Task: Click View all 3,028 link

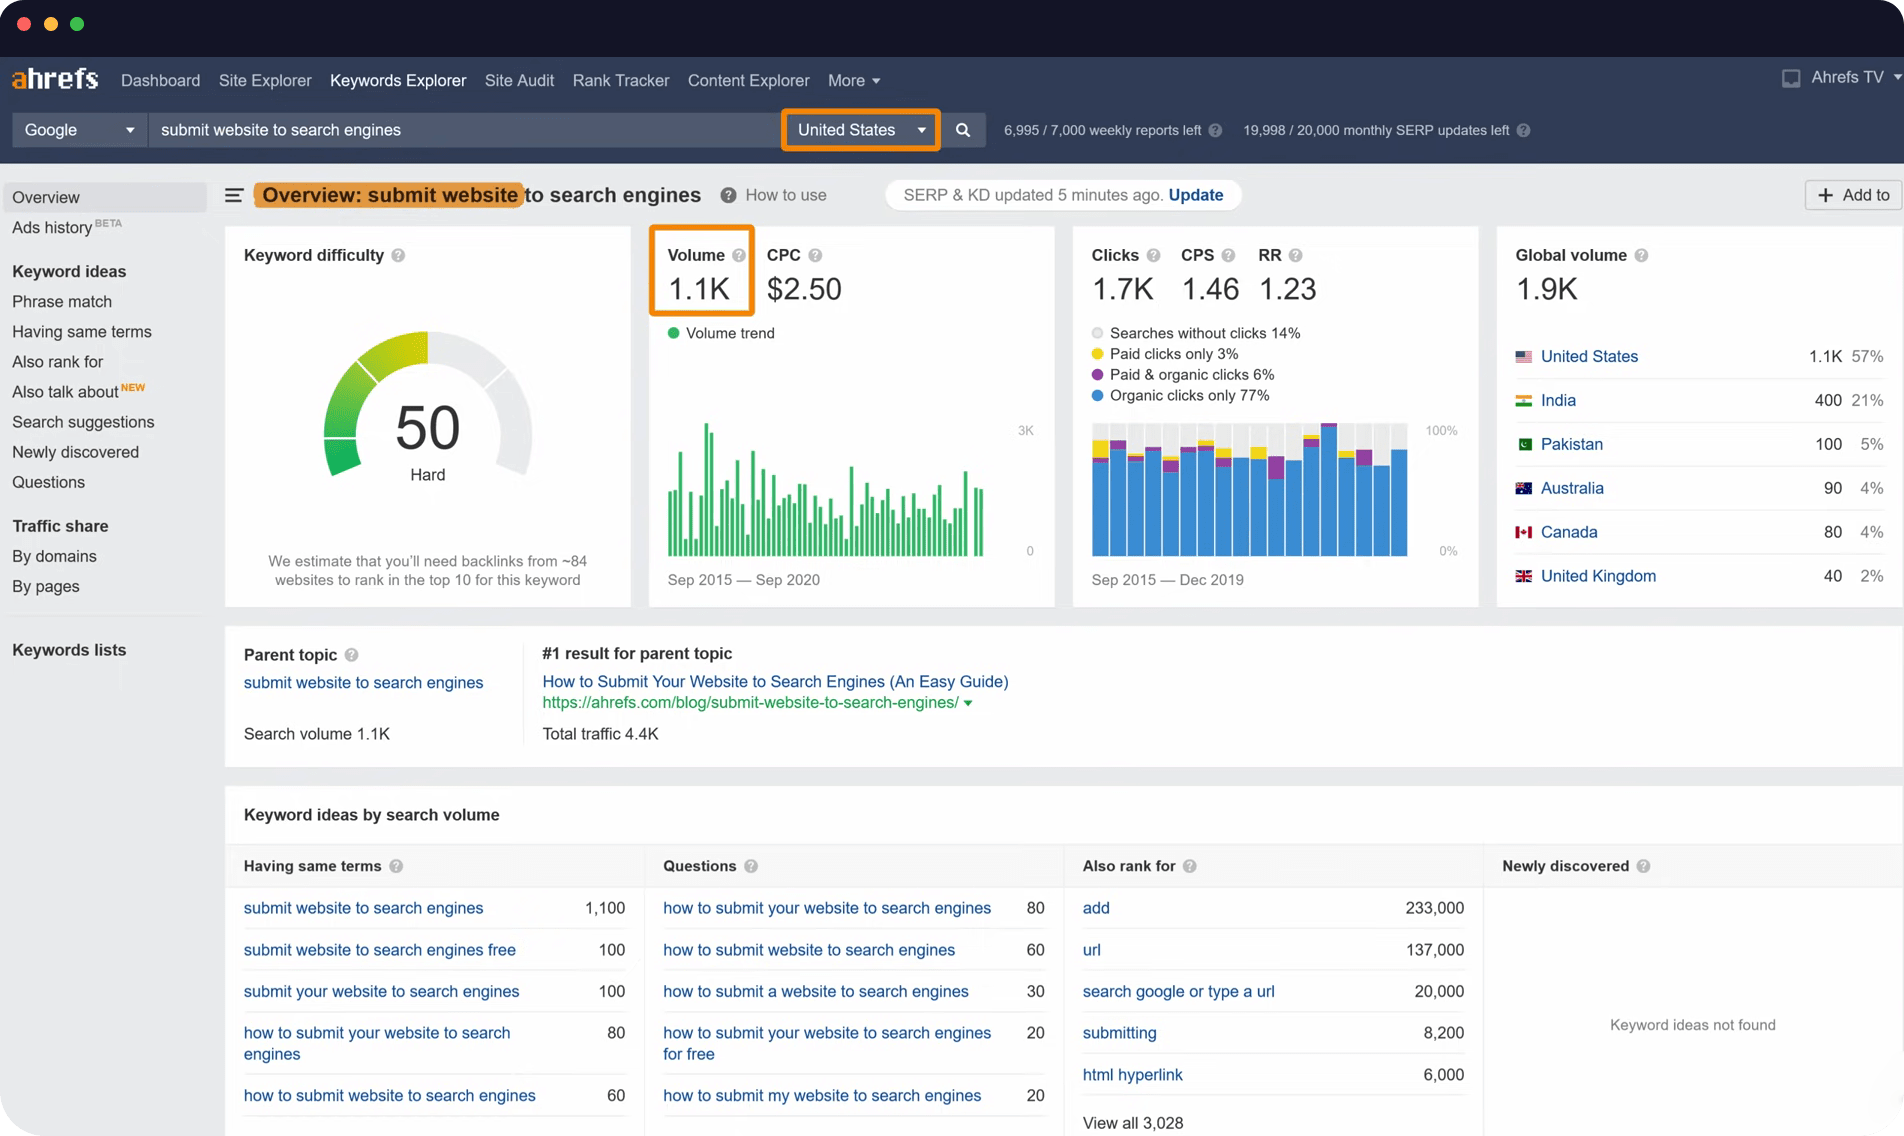Action: coord(1133,1123)
